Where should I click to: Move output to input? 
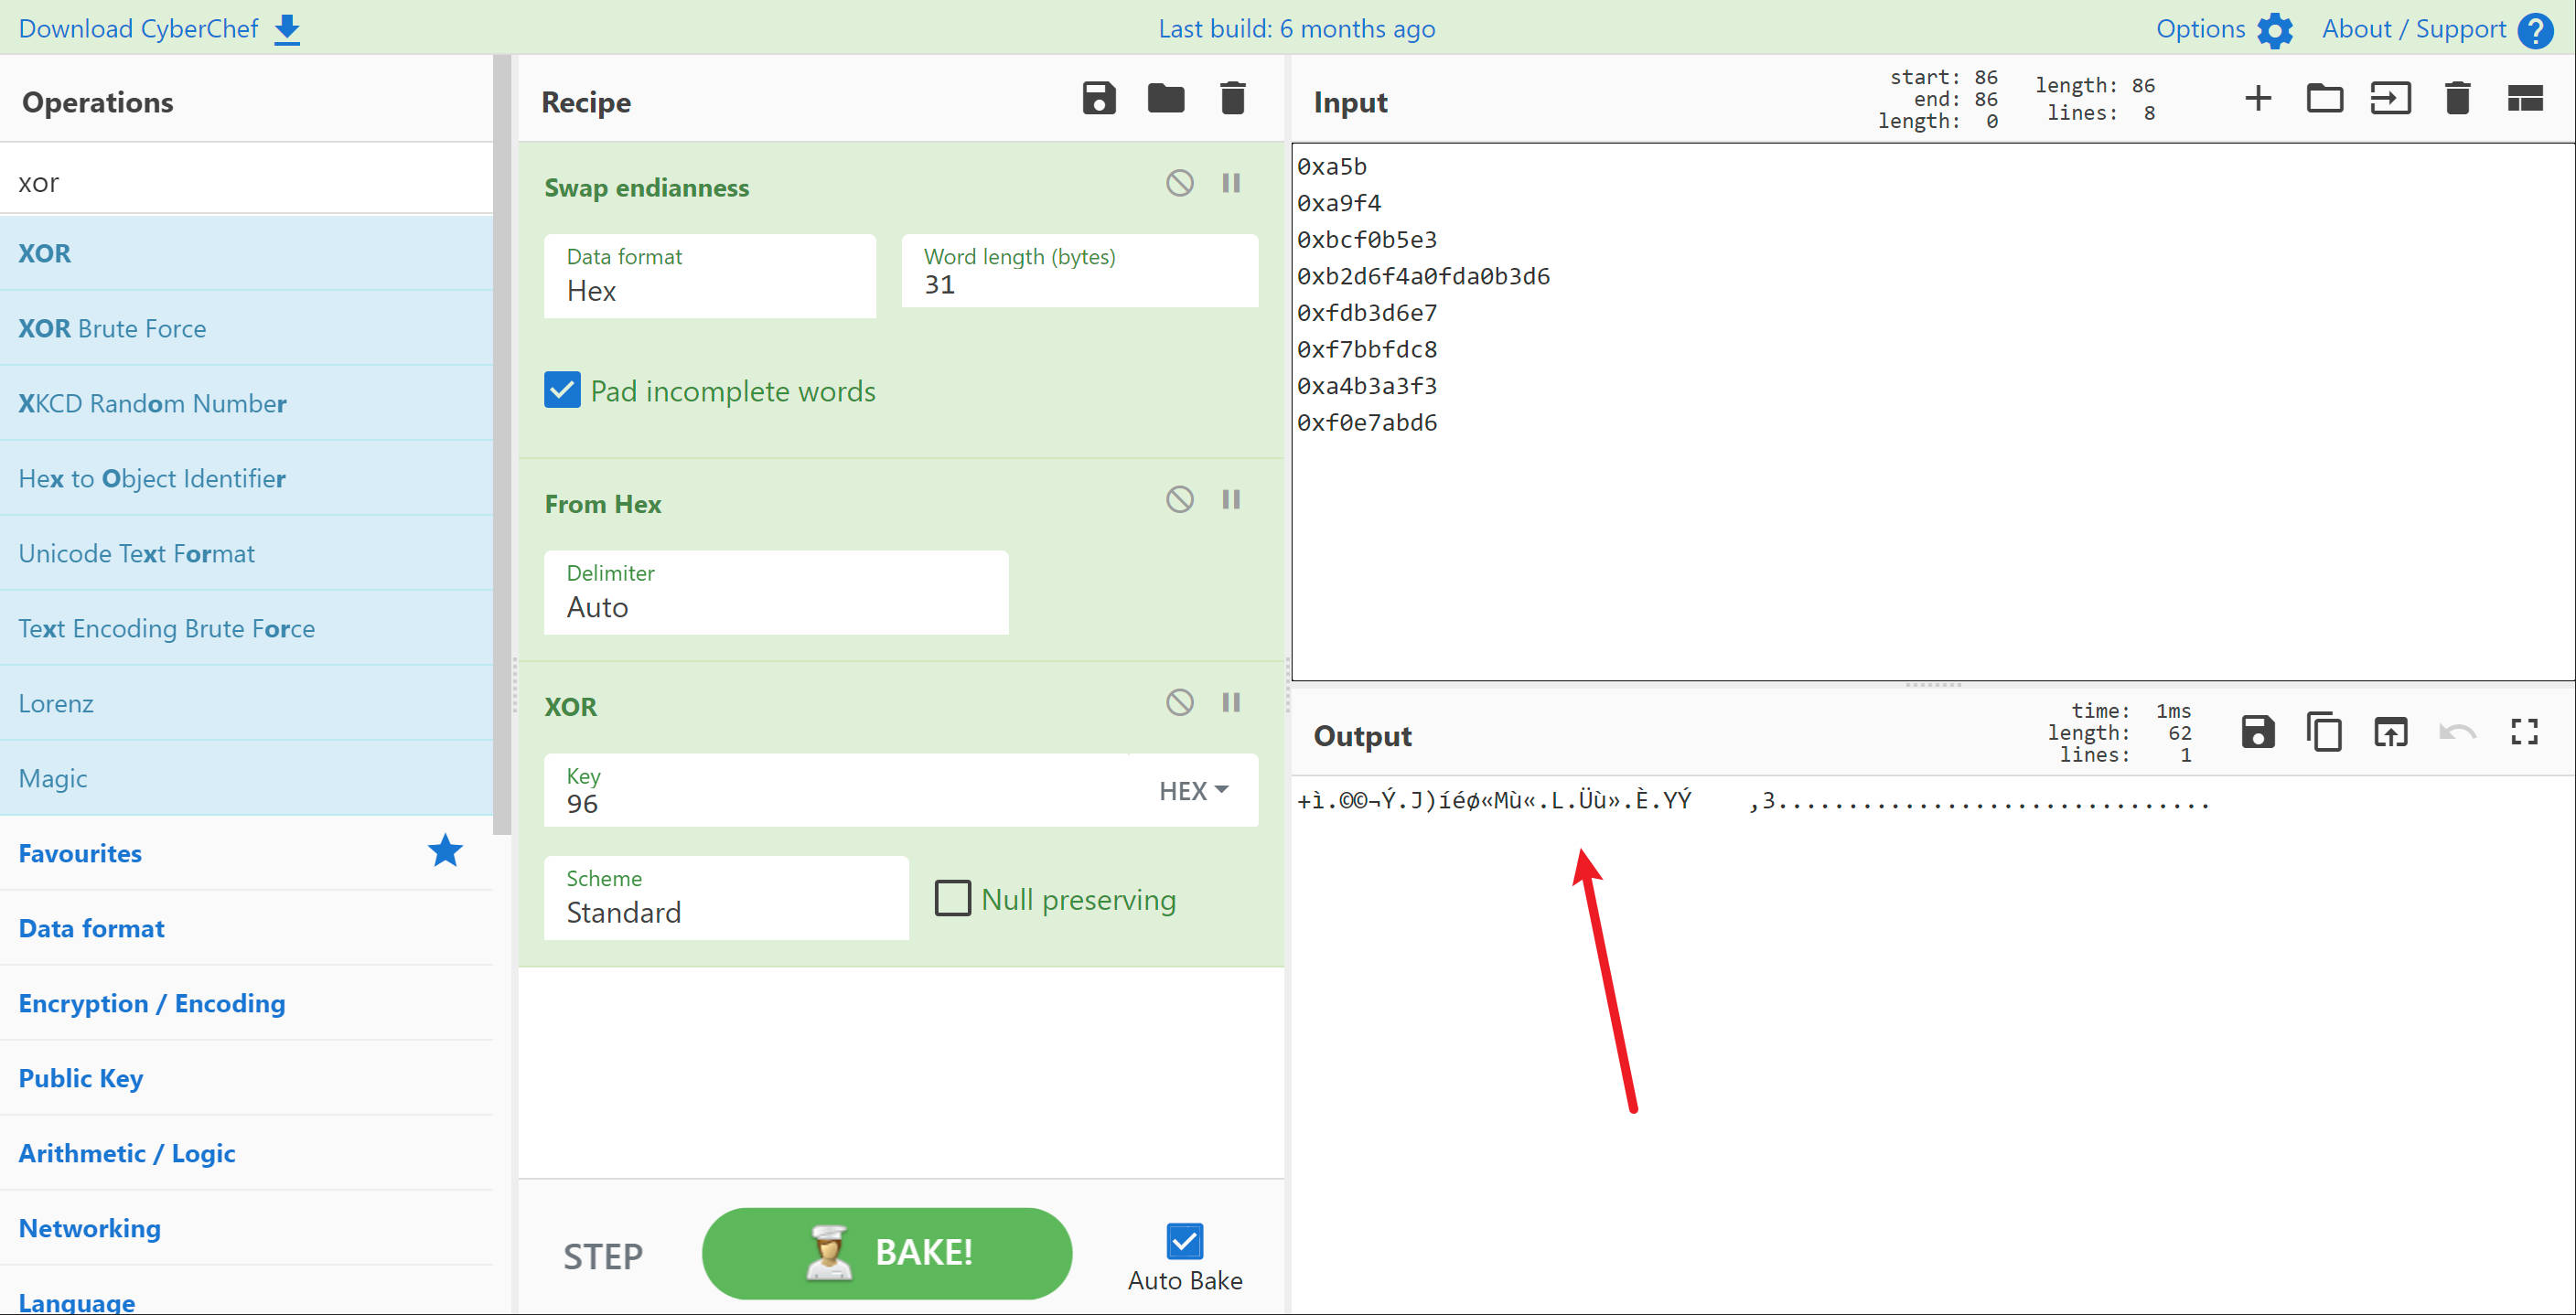(x=2390, y=732)
